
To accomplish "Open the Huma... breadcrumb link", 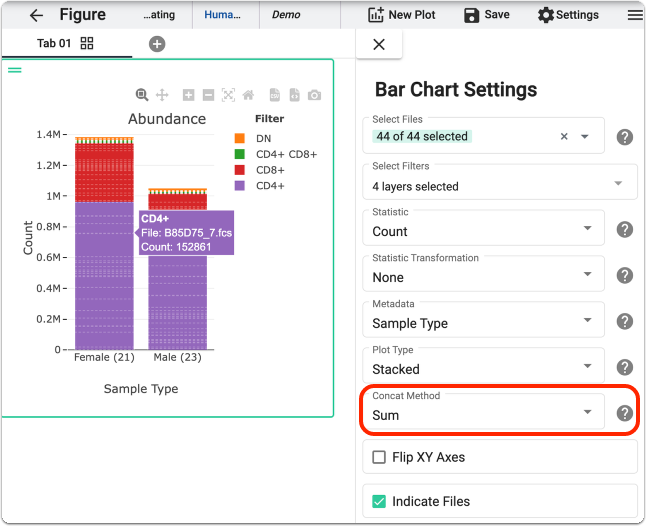I will (x=222, y=15).
